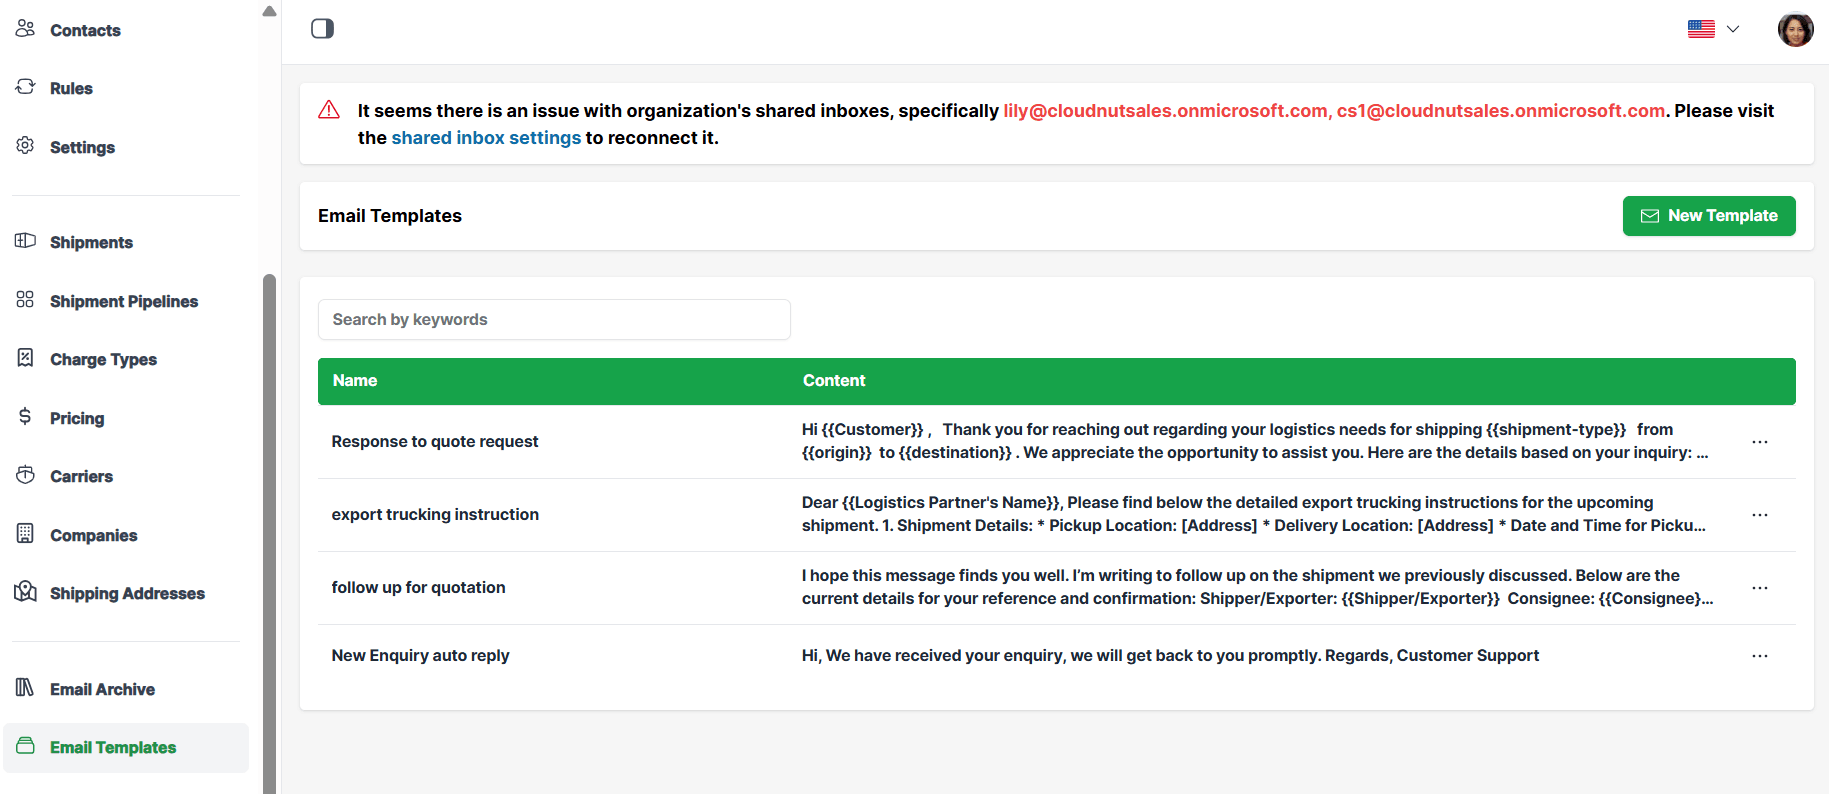Open options menu for Response to quote request

point(1759,442)
